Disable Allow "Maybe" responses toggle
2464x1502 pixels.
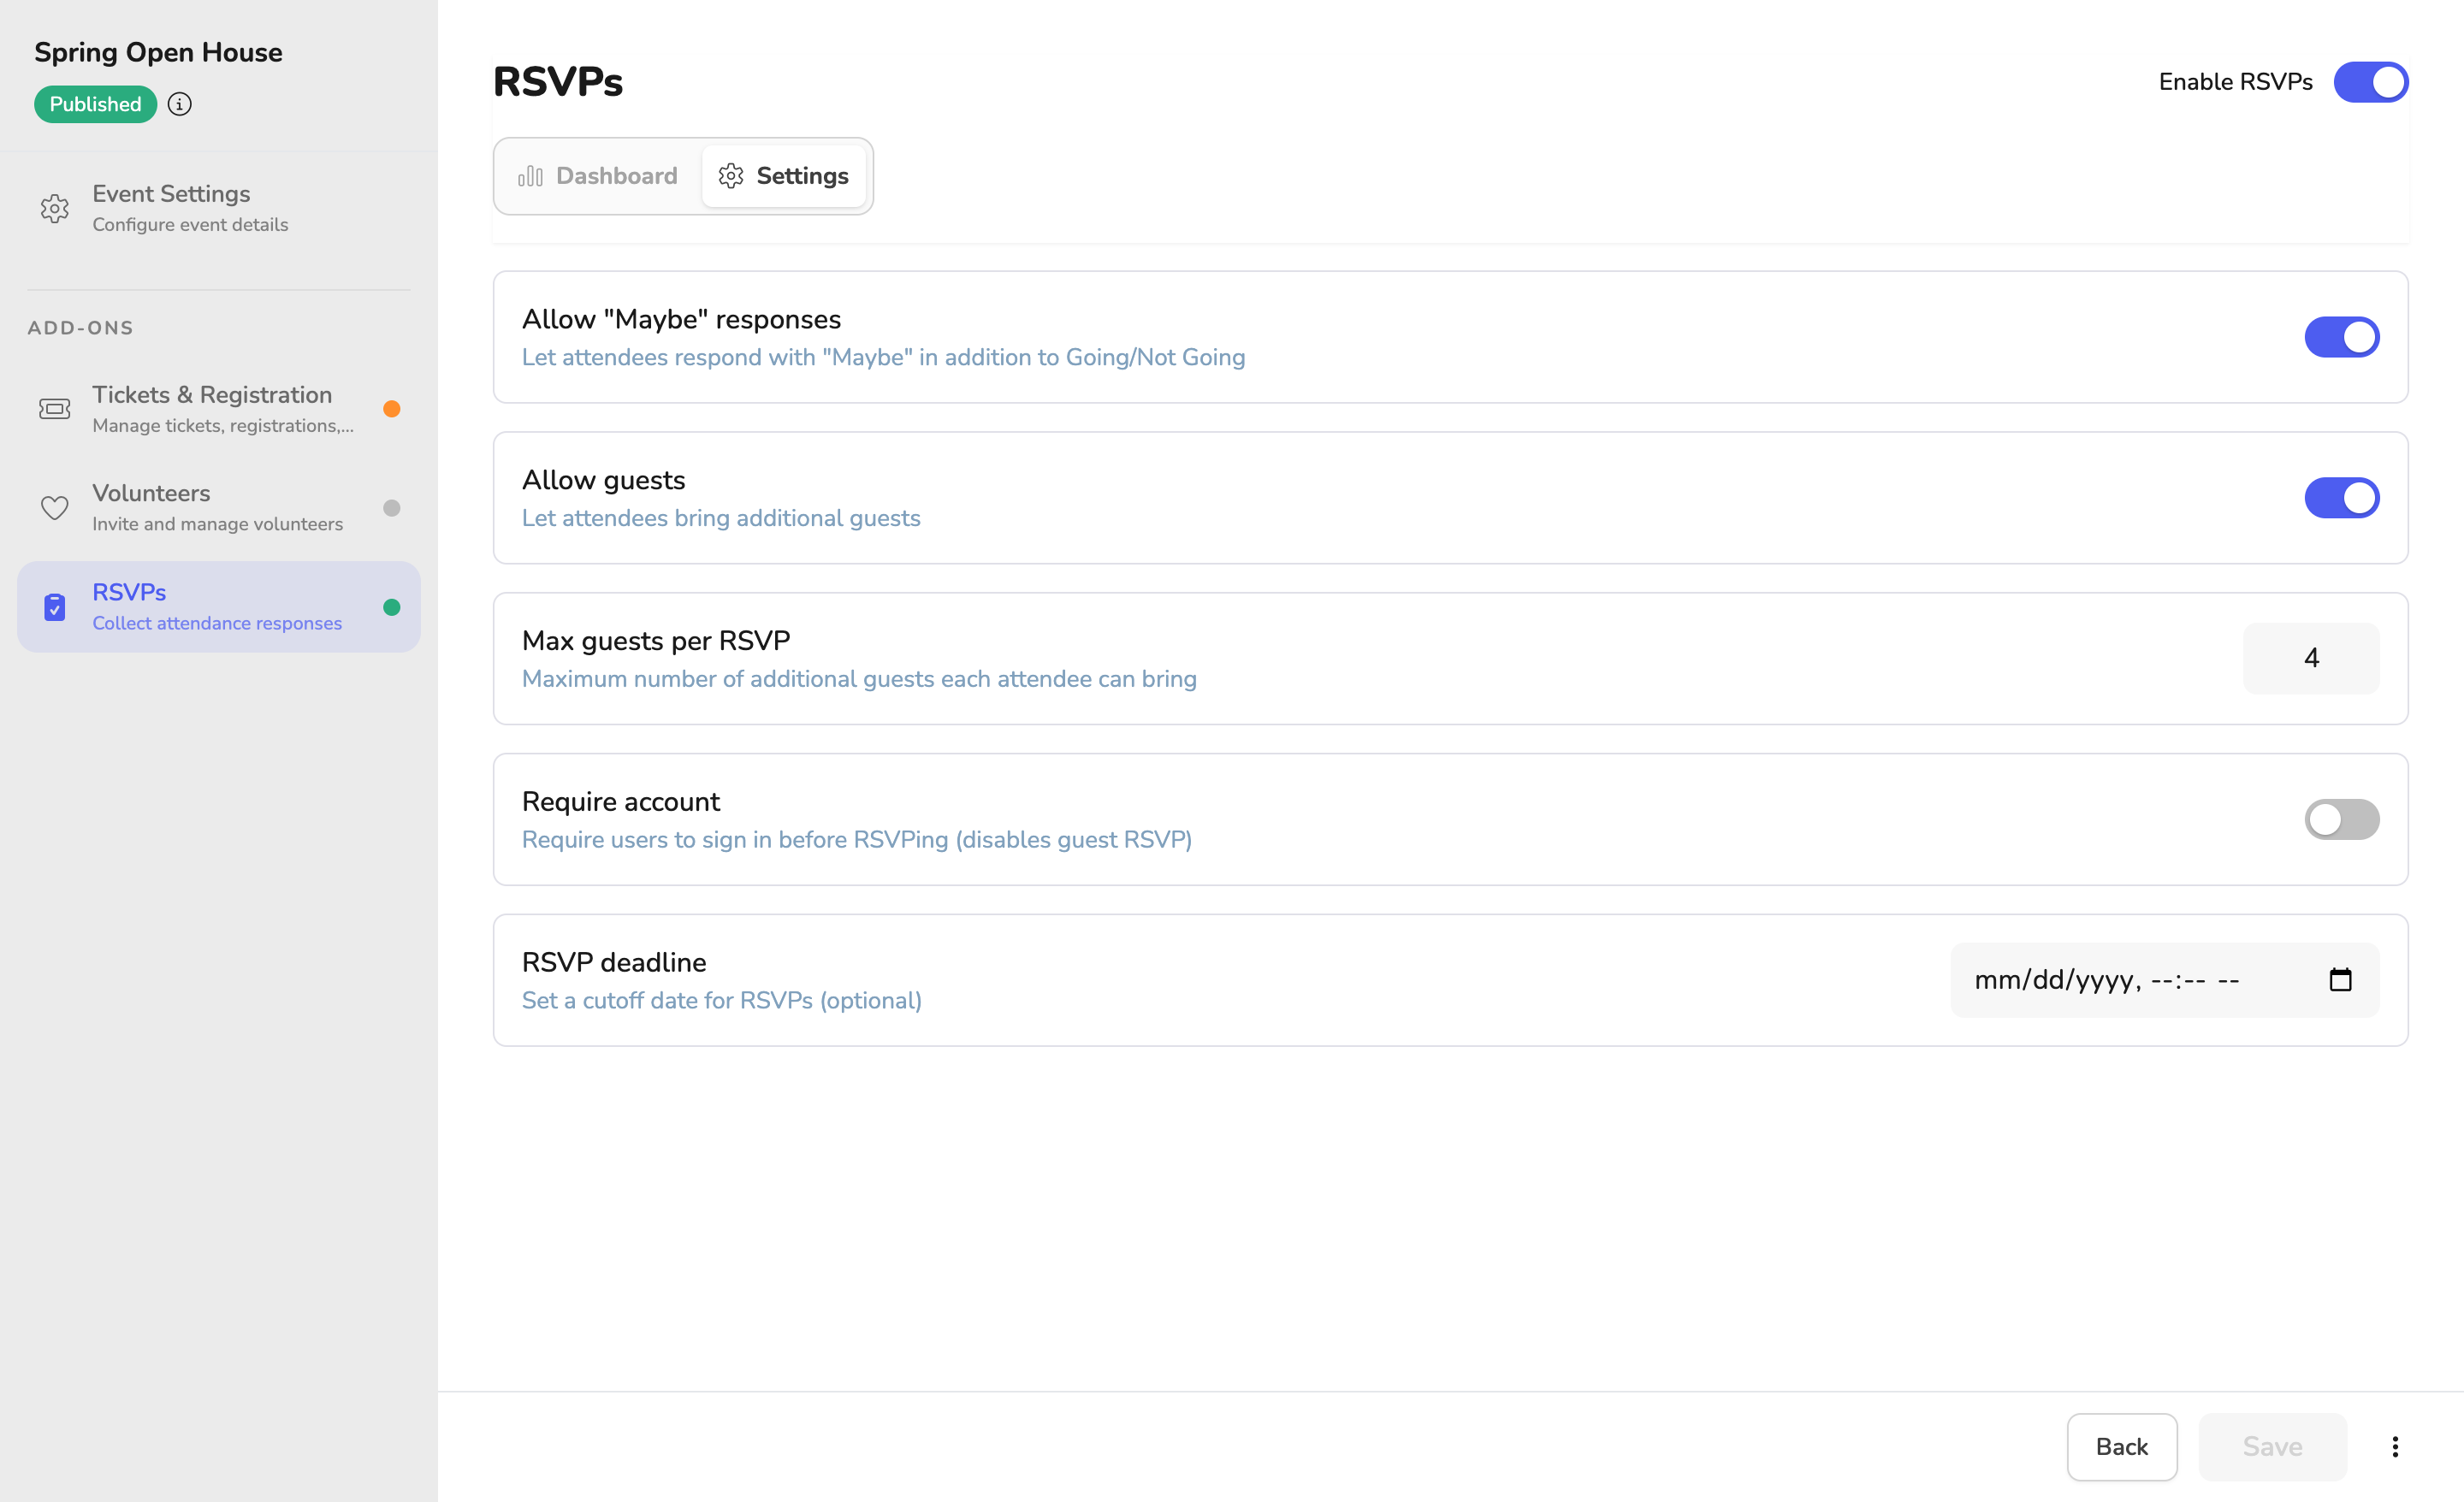tap(2342, 337)
